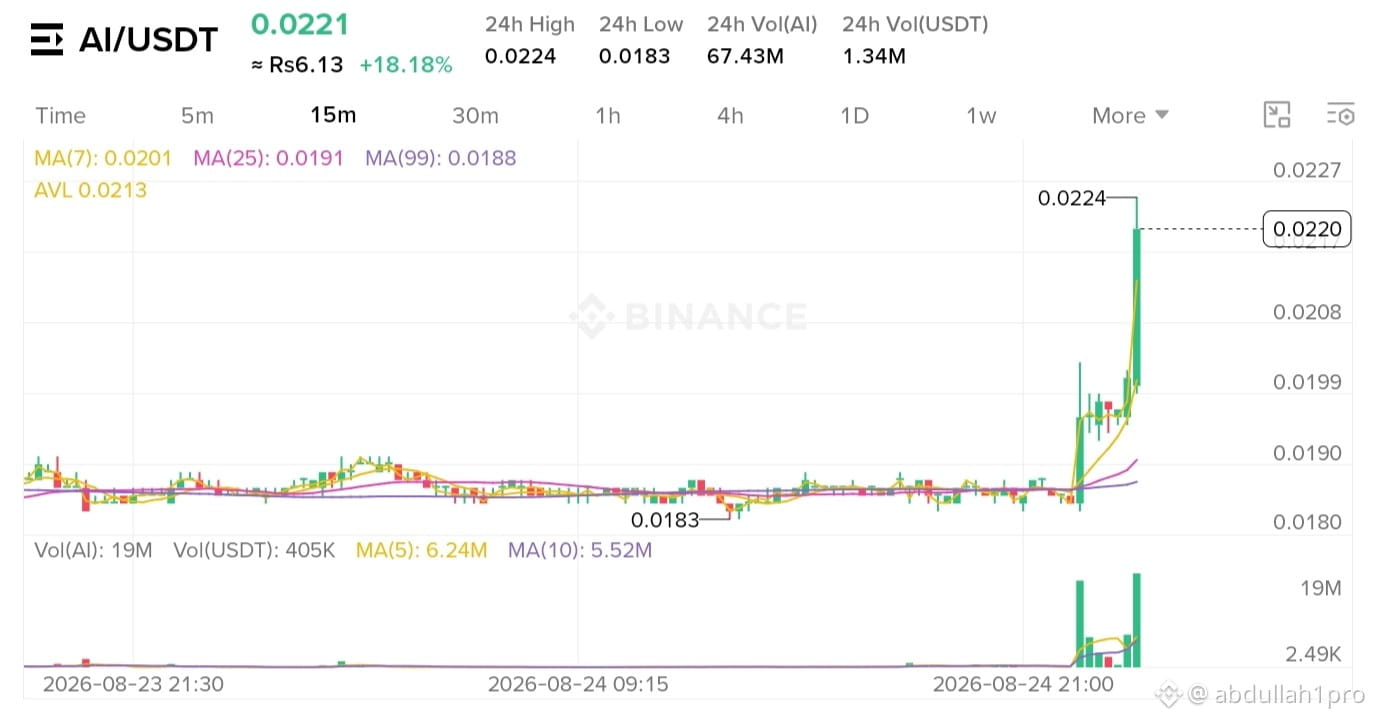Click the Vol(USDT): 405K label

254,550
